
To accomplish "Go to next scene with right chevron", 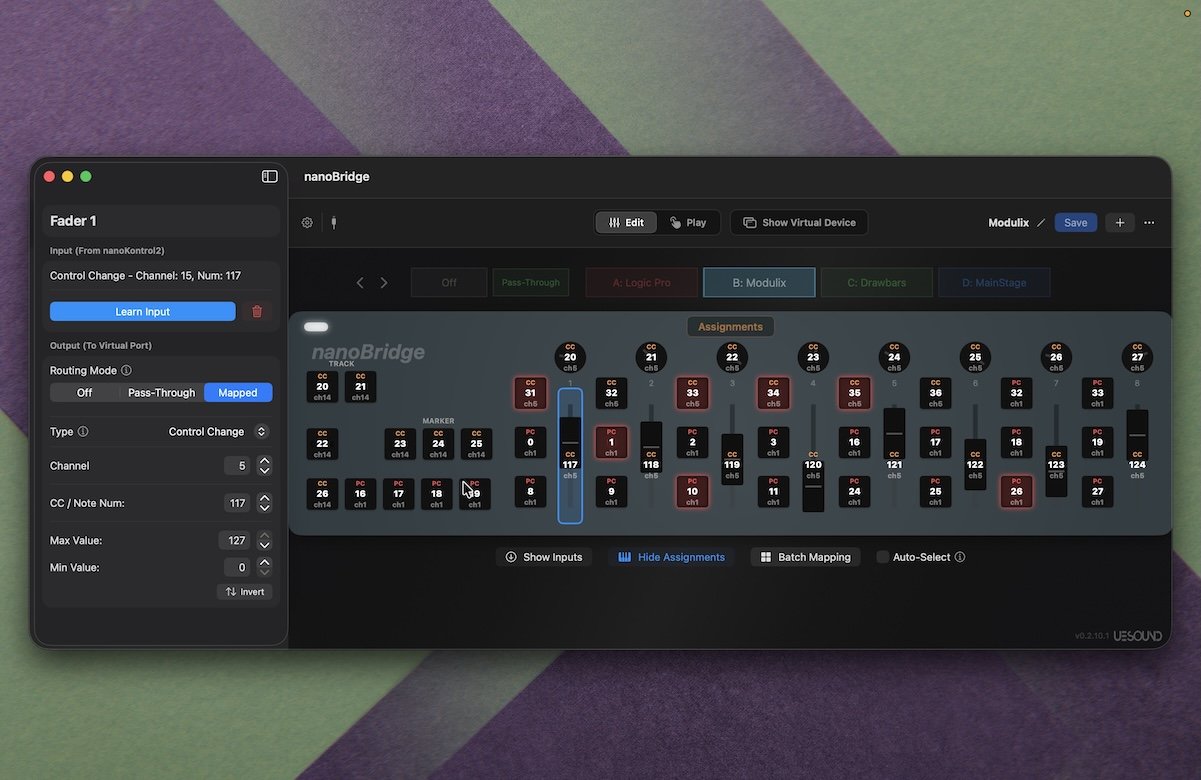I will coord(384,283).
